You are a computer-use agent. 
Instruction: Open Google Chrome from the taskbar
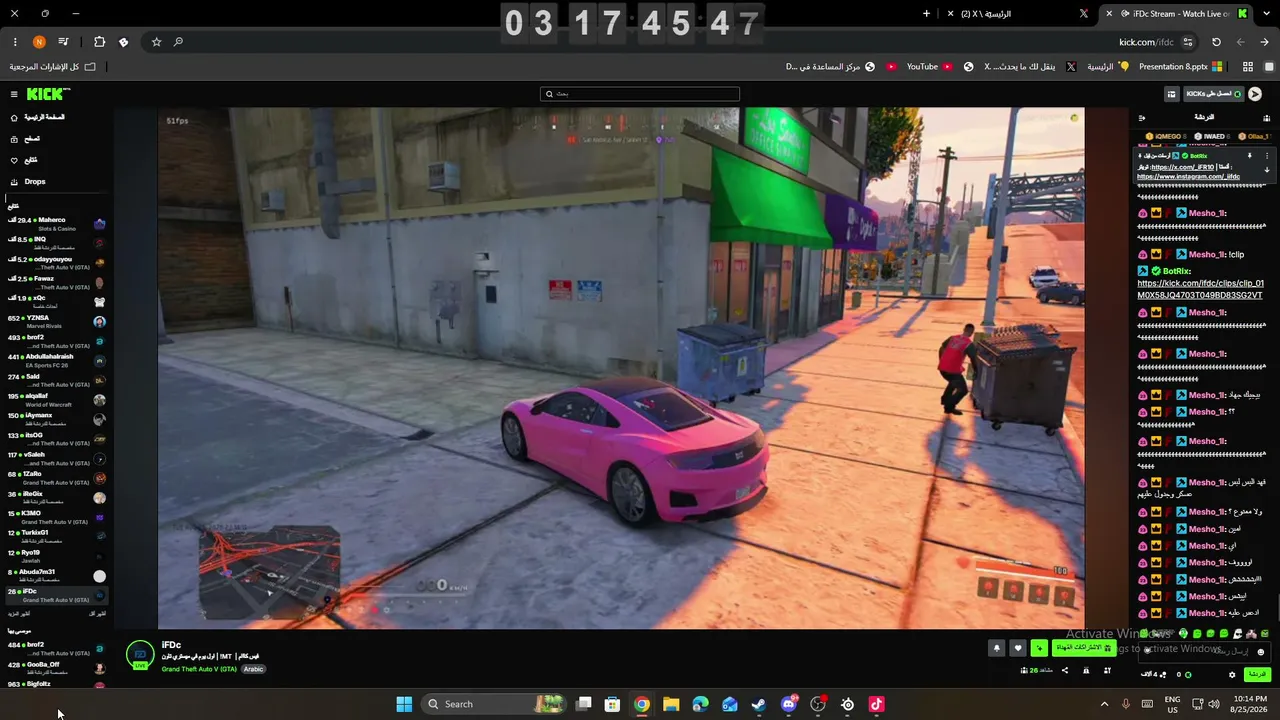click(642, 704)
